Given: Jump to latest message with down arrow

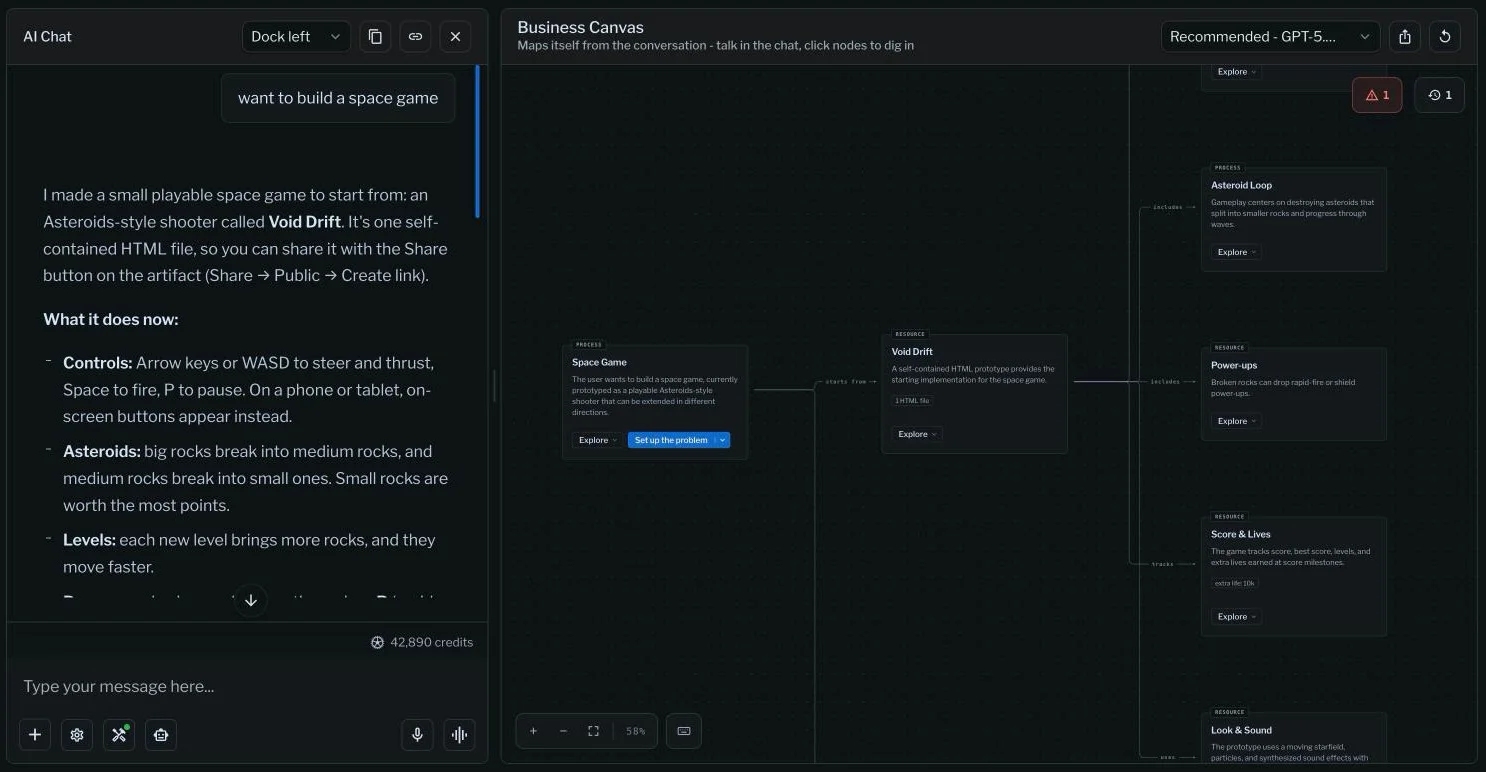Looking at the screenshot, I should point(251,600).
